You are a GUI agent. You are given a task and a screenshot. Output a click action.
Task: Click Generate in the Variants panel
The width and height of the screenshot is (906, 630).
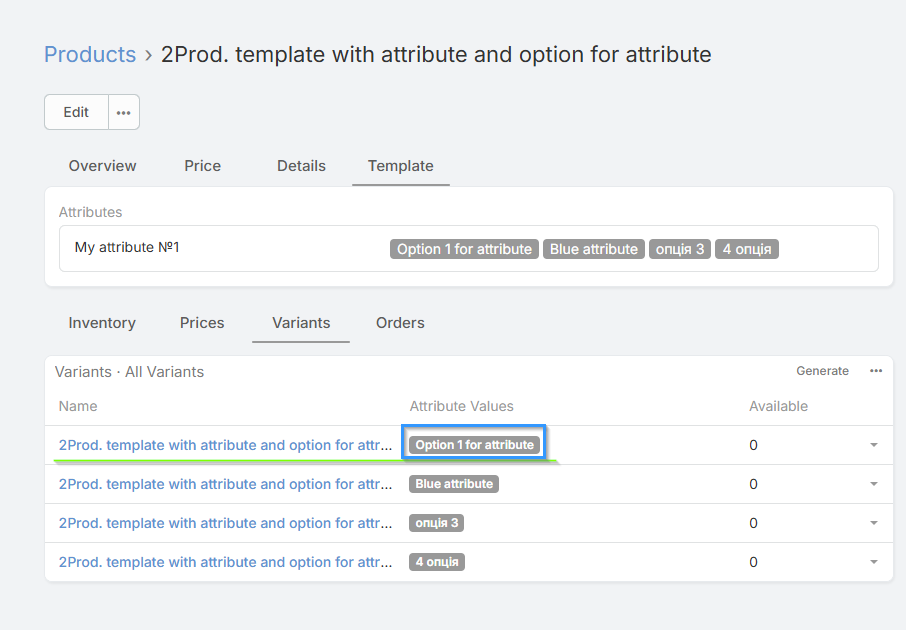[822, 371]
